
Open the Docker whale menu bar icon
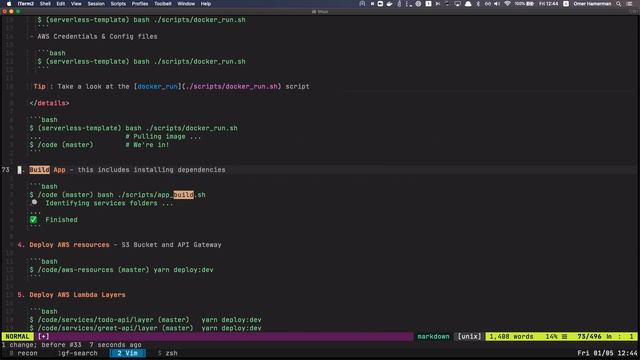click(389, 4)
